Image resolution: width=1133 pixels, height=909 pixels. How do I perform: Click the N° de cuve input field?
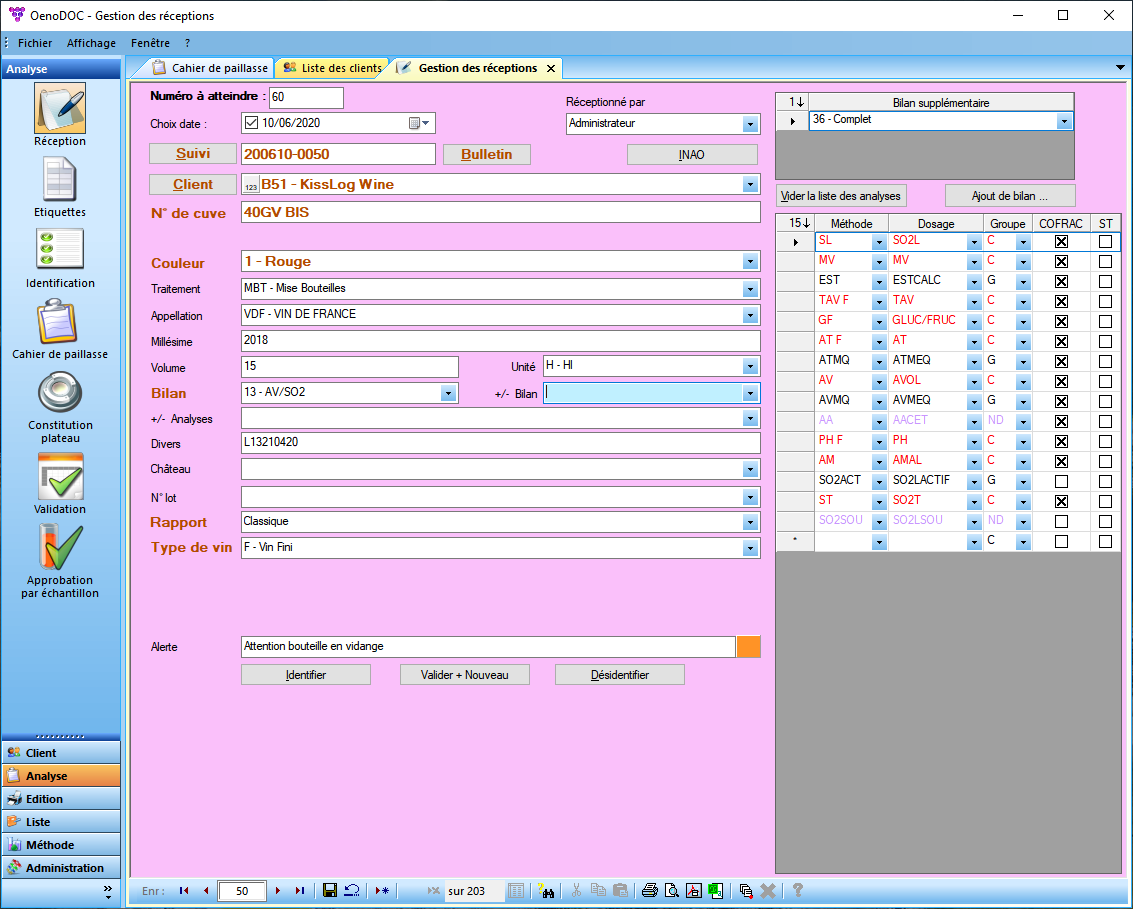pyautogui.click(x=500, y=213)
